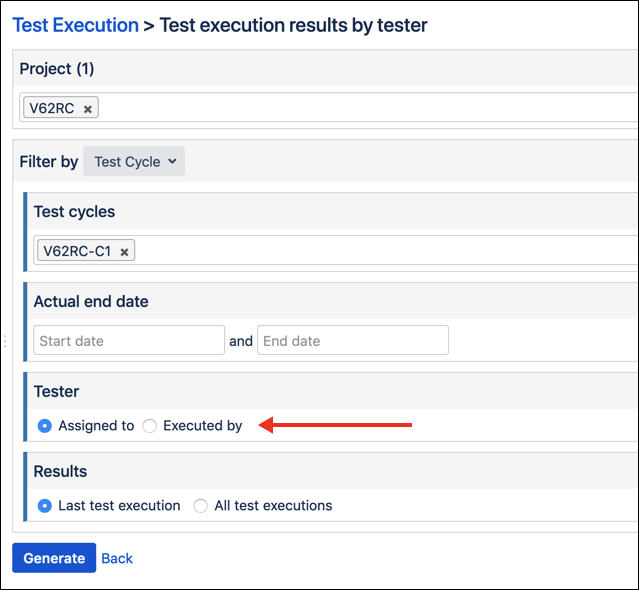Remove the V62RC-C1 test cycle tag
The height and width of the screenshot is (590, 639).
(124, 253)
